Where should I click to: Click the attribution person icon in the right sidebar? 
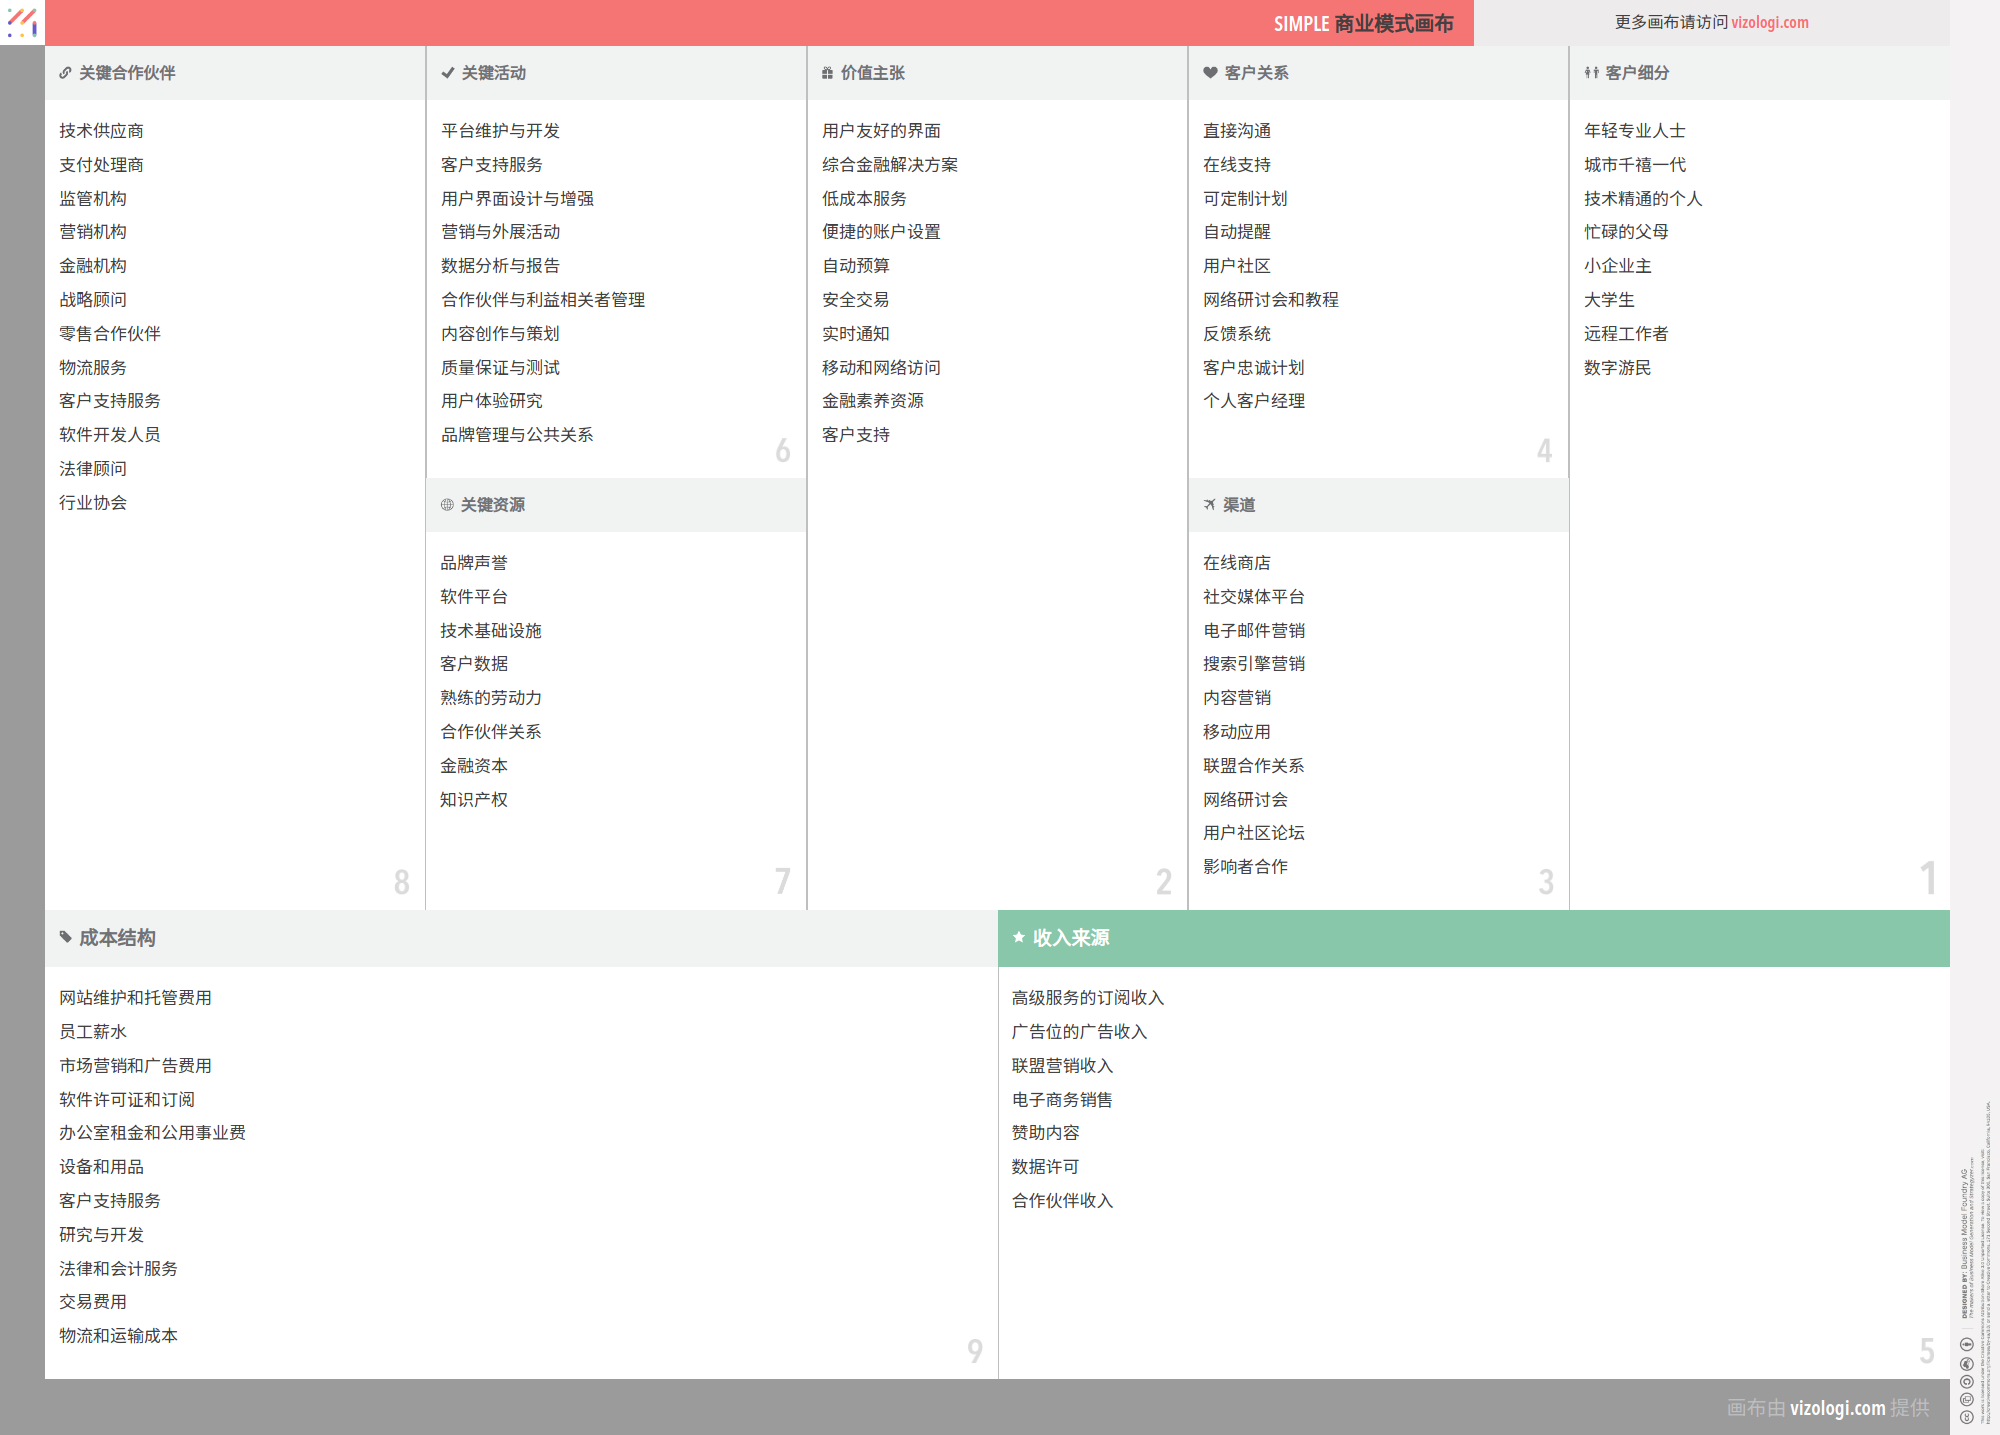1967,1363
